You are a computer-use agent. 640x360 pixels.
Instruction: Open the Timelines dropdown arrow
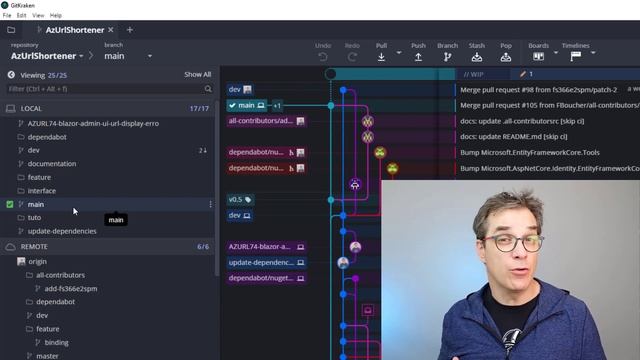point(593,53)
